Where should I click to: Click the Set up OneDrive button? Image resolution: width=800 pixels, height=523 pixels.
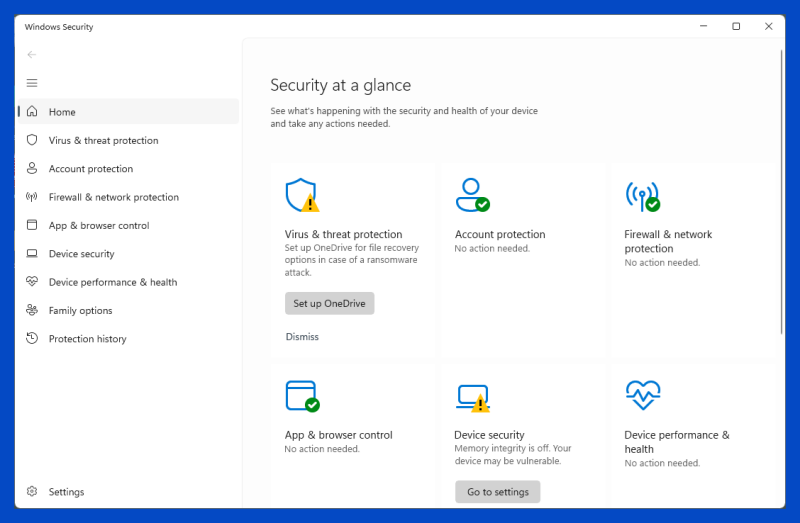[x=330, y=304]
